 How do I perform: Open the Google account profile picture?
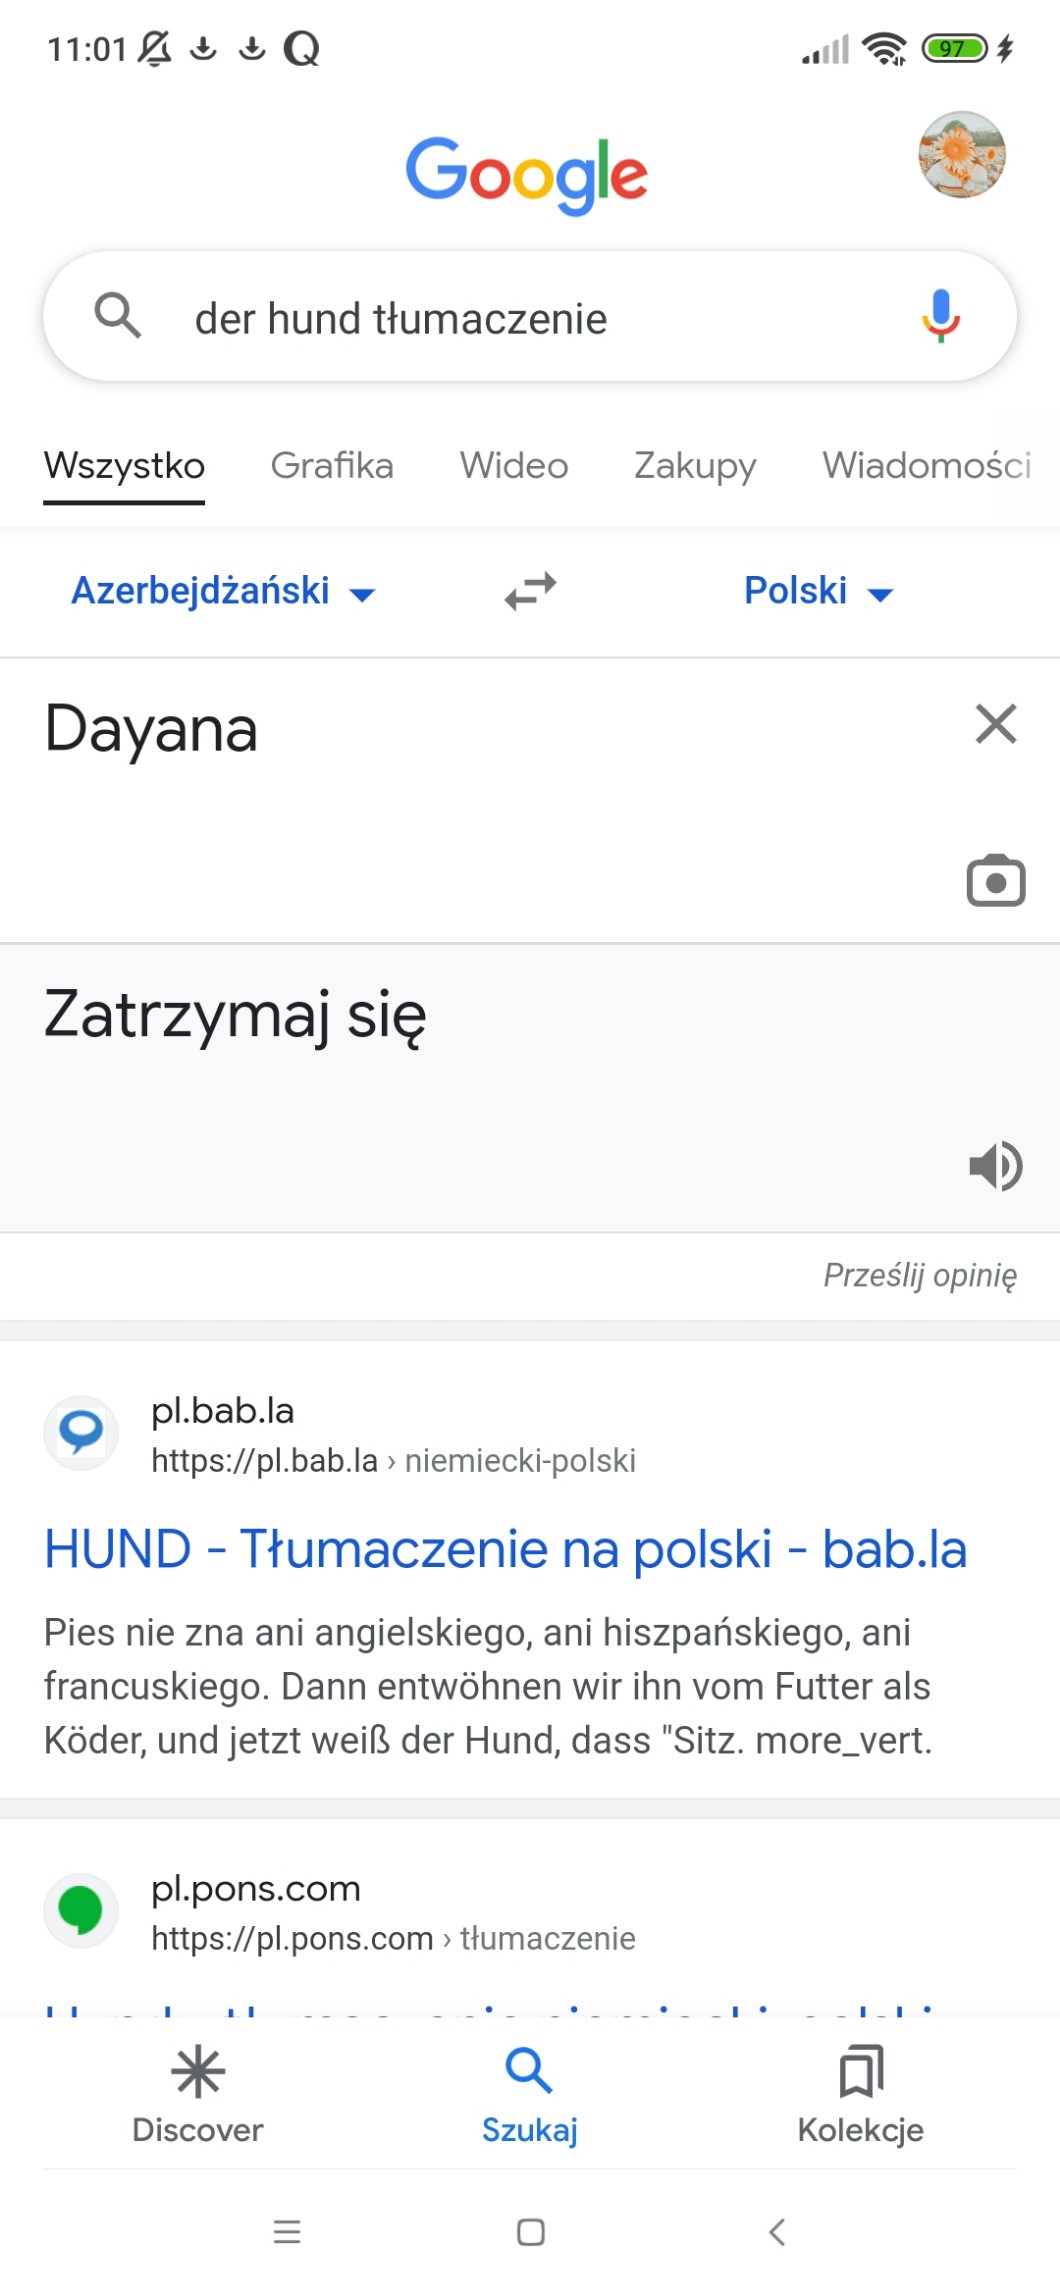click(961, 155)
